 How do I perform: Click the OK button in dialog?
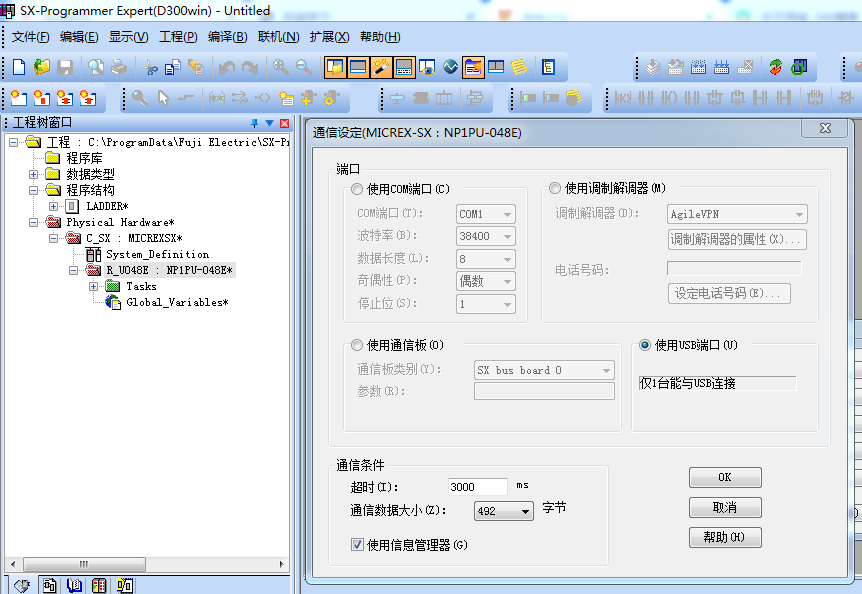pyautogui.click(x=725, y=477)
